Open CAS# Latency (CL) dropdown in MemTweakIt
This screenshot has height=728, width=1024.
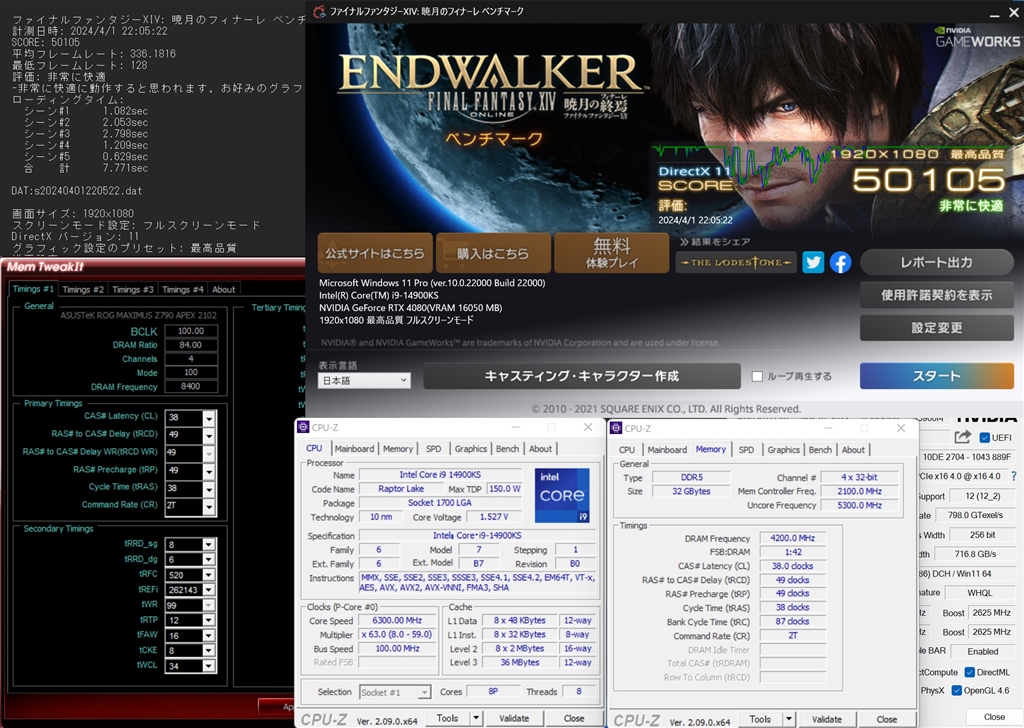tap(209, 418)
